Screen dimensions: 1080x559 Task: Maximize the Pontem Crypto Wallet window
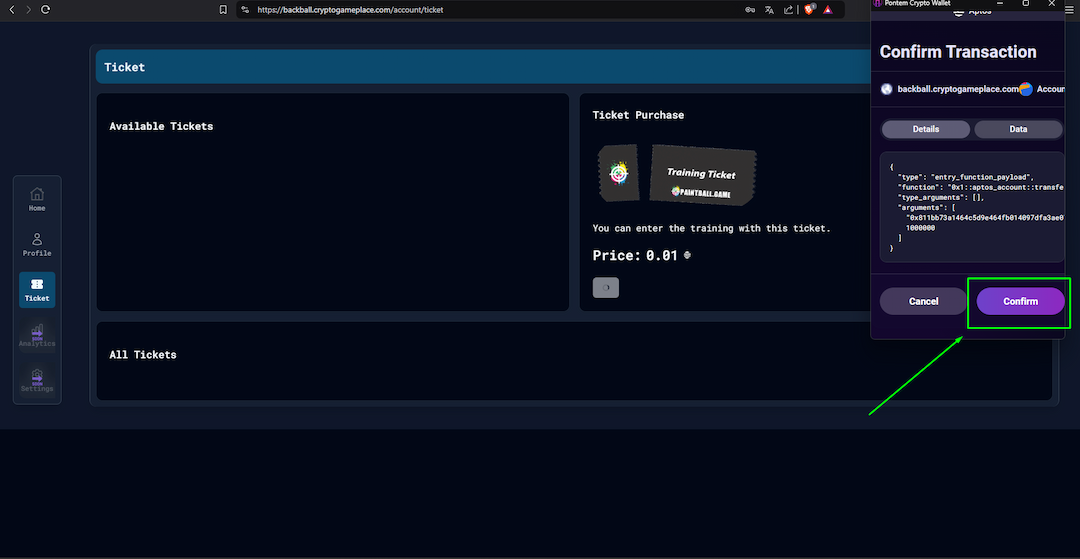click(x=1025, y=3)
